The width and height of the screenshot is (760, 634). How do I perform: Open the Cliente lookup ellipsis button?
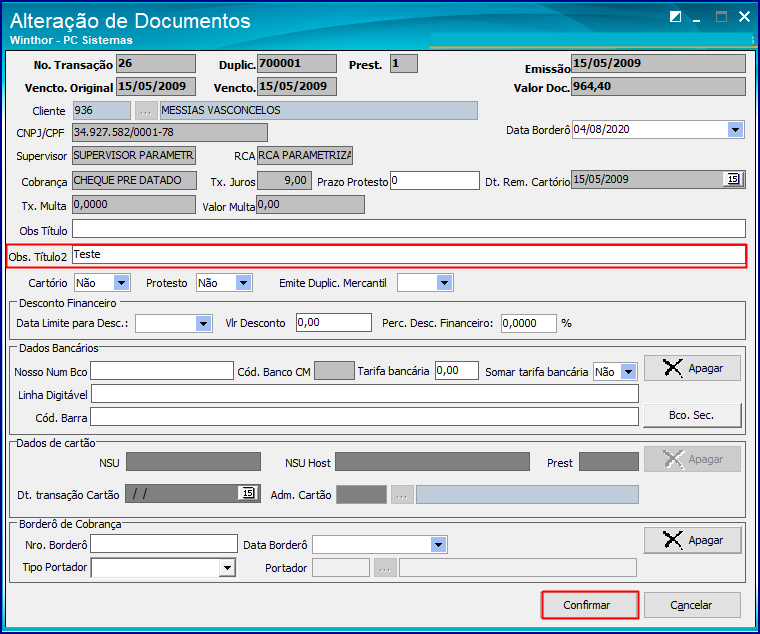145,111
